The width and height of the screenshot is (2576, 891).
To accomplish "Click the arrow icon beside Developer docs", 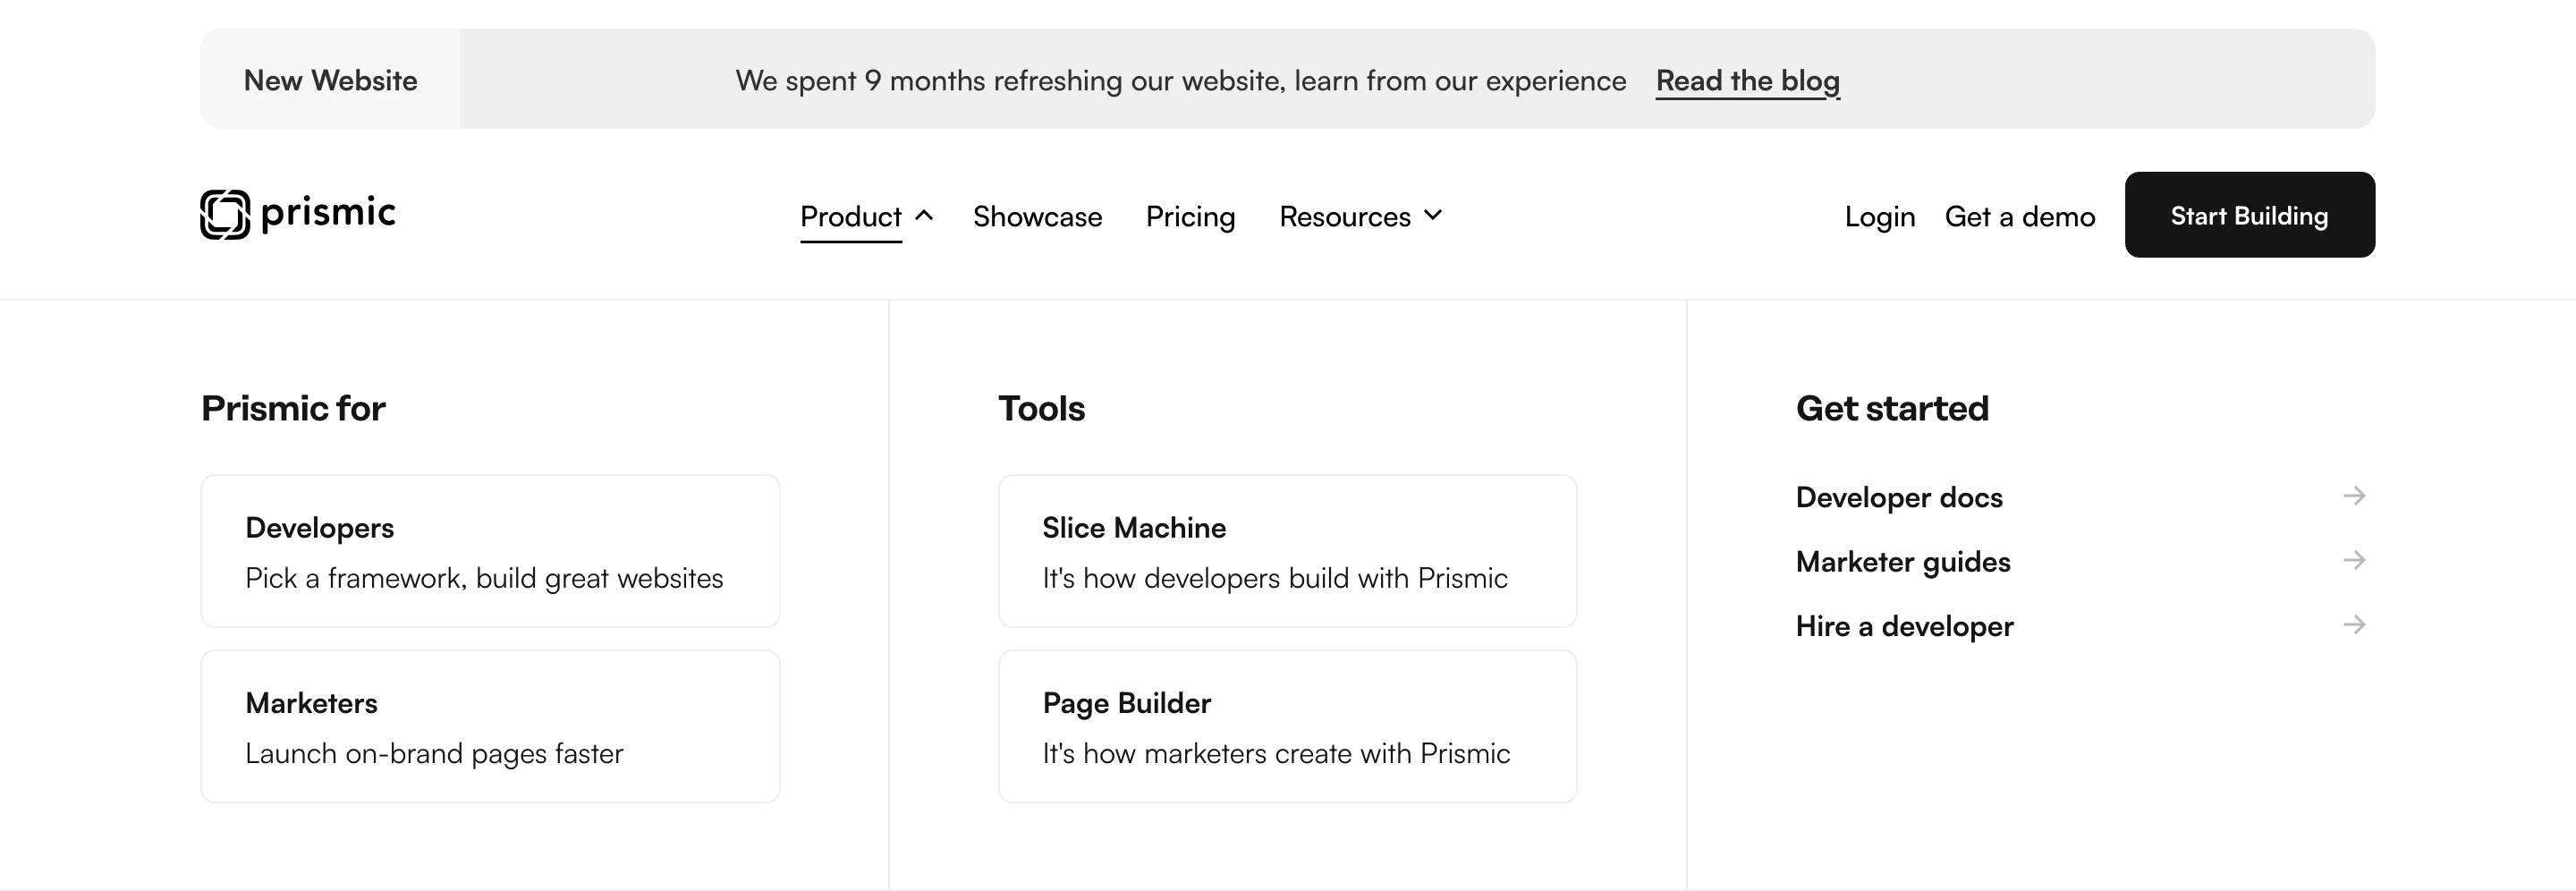I will point(2355,496).
